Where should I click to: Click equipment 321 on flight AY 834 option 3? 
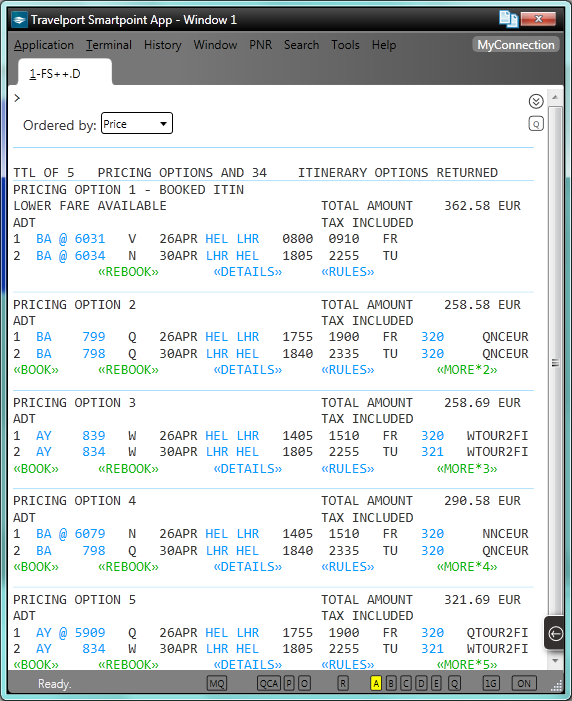(x=432, y=452)
